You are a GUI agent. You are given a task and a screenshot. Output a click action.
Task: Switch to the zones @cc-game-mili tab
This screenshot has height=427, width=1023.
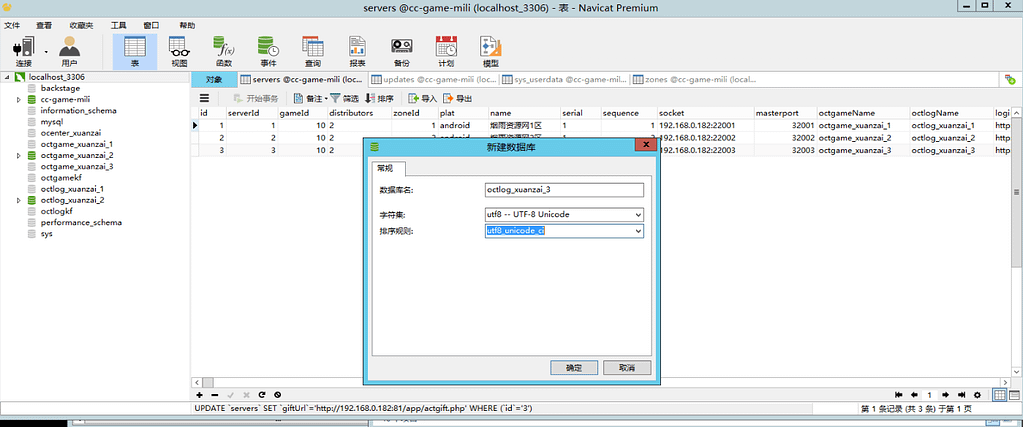click(695, 80)
